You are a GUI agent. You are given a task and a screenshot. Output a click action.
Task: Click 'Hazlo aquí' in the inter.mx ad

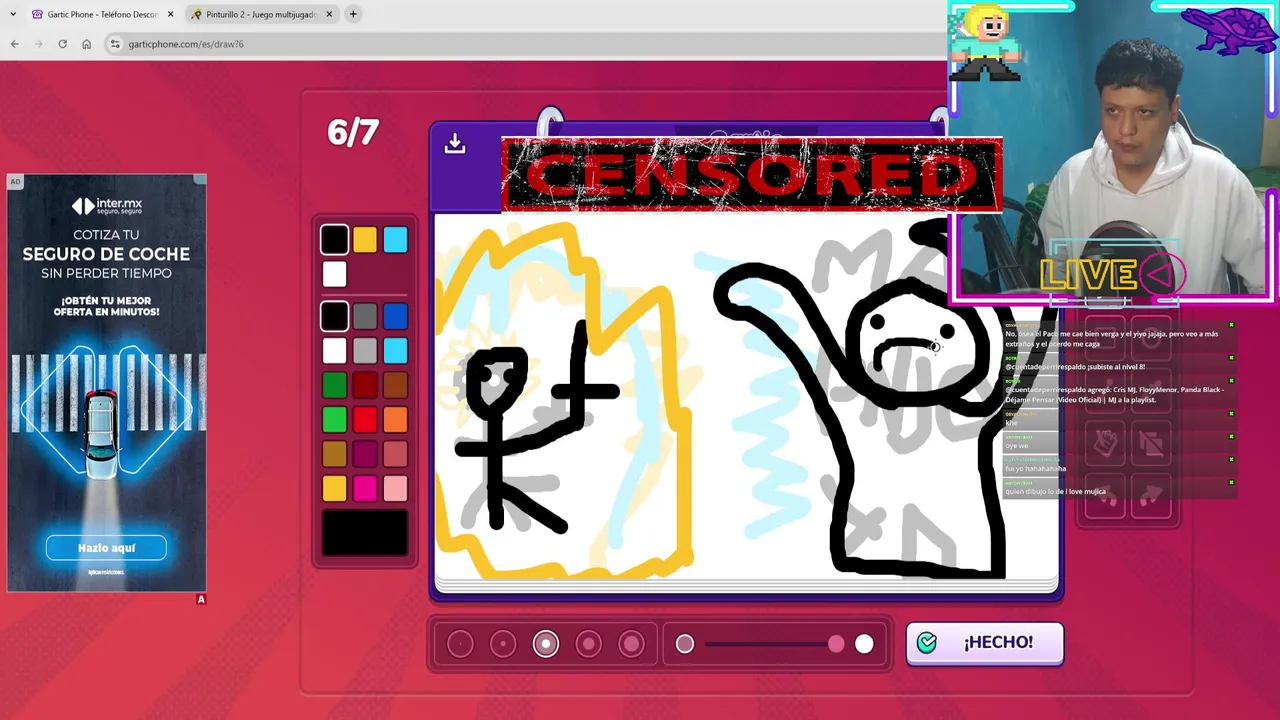tap(106, 548)
